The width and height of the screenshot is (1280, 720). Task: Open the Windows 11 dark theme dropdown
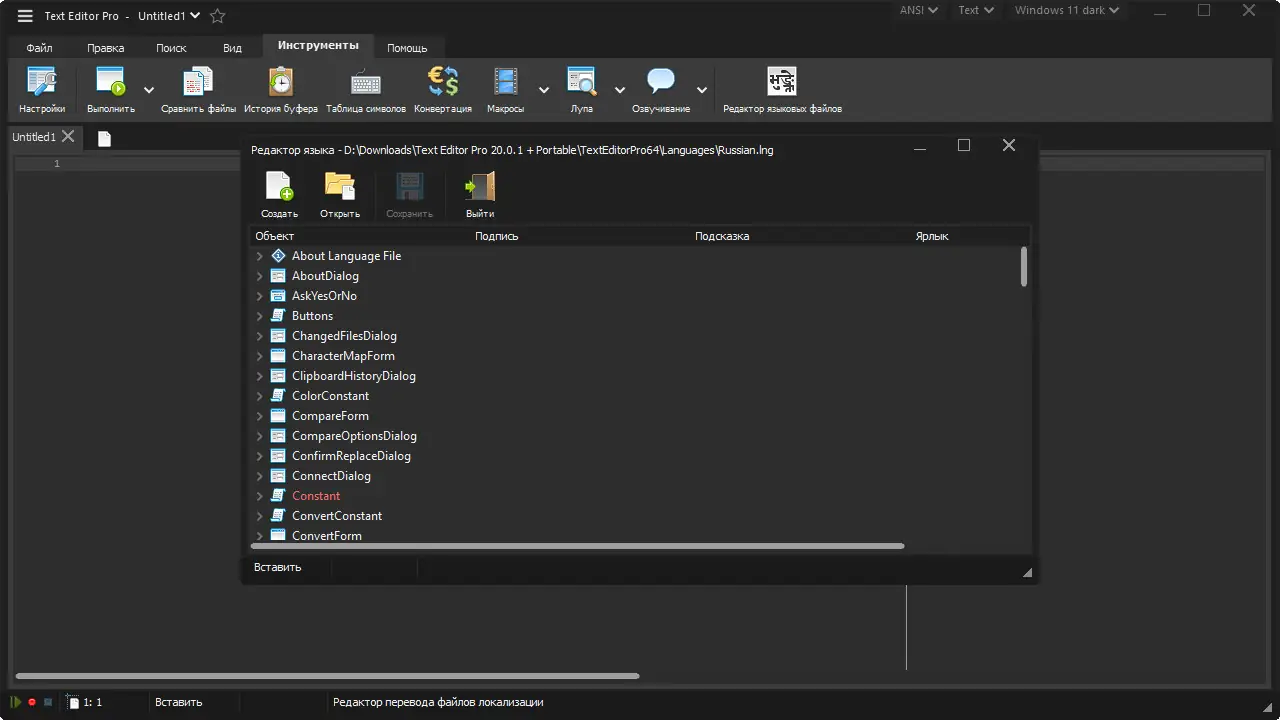1066,10
